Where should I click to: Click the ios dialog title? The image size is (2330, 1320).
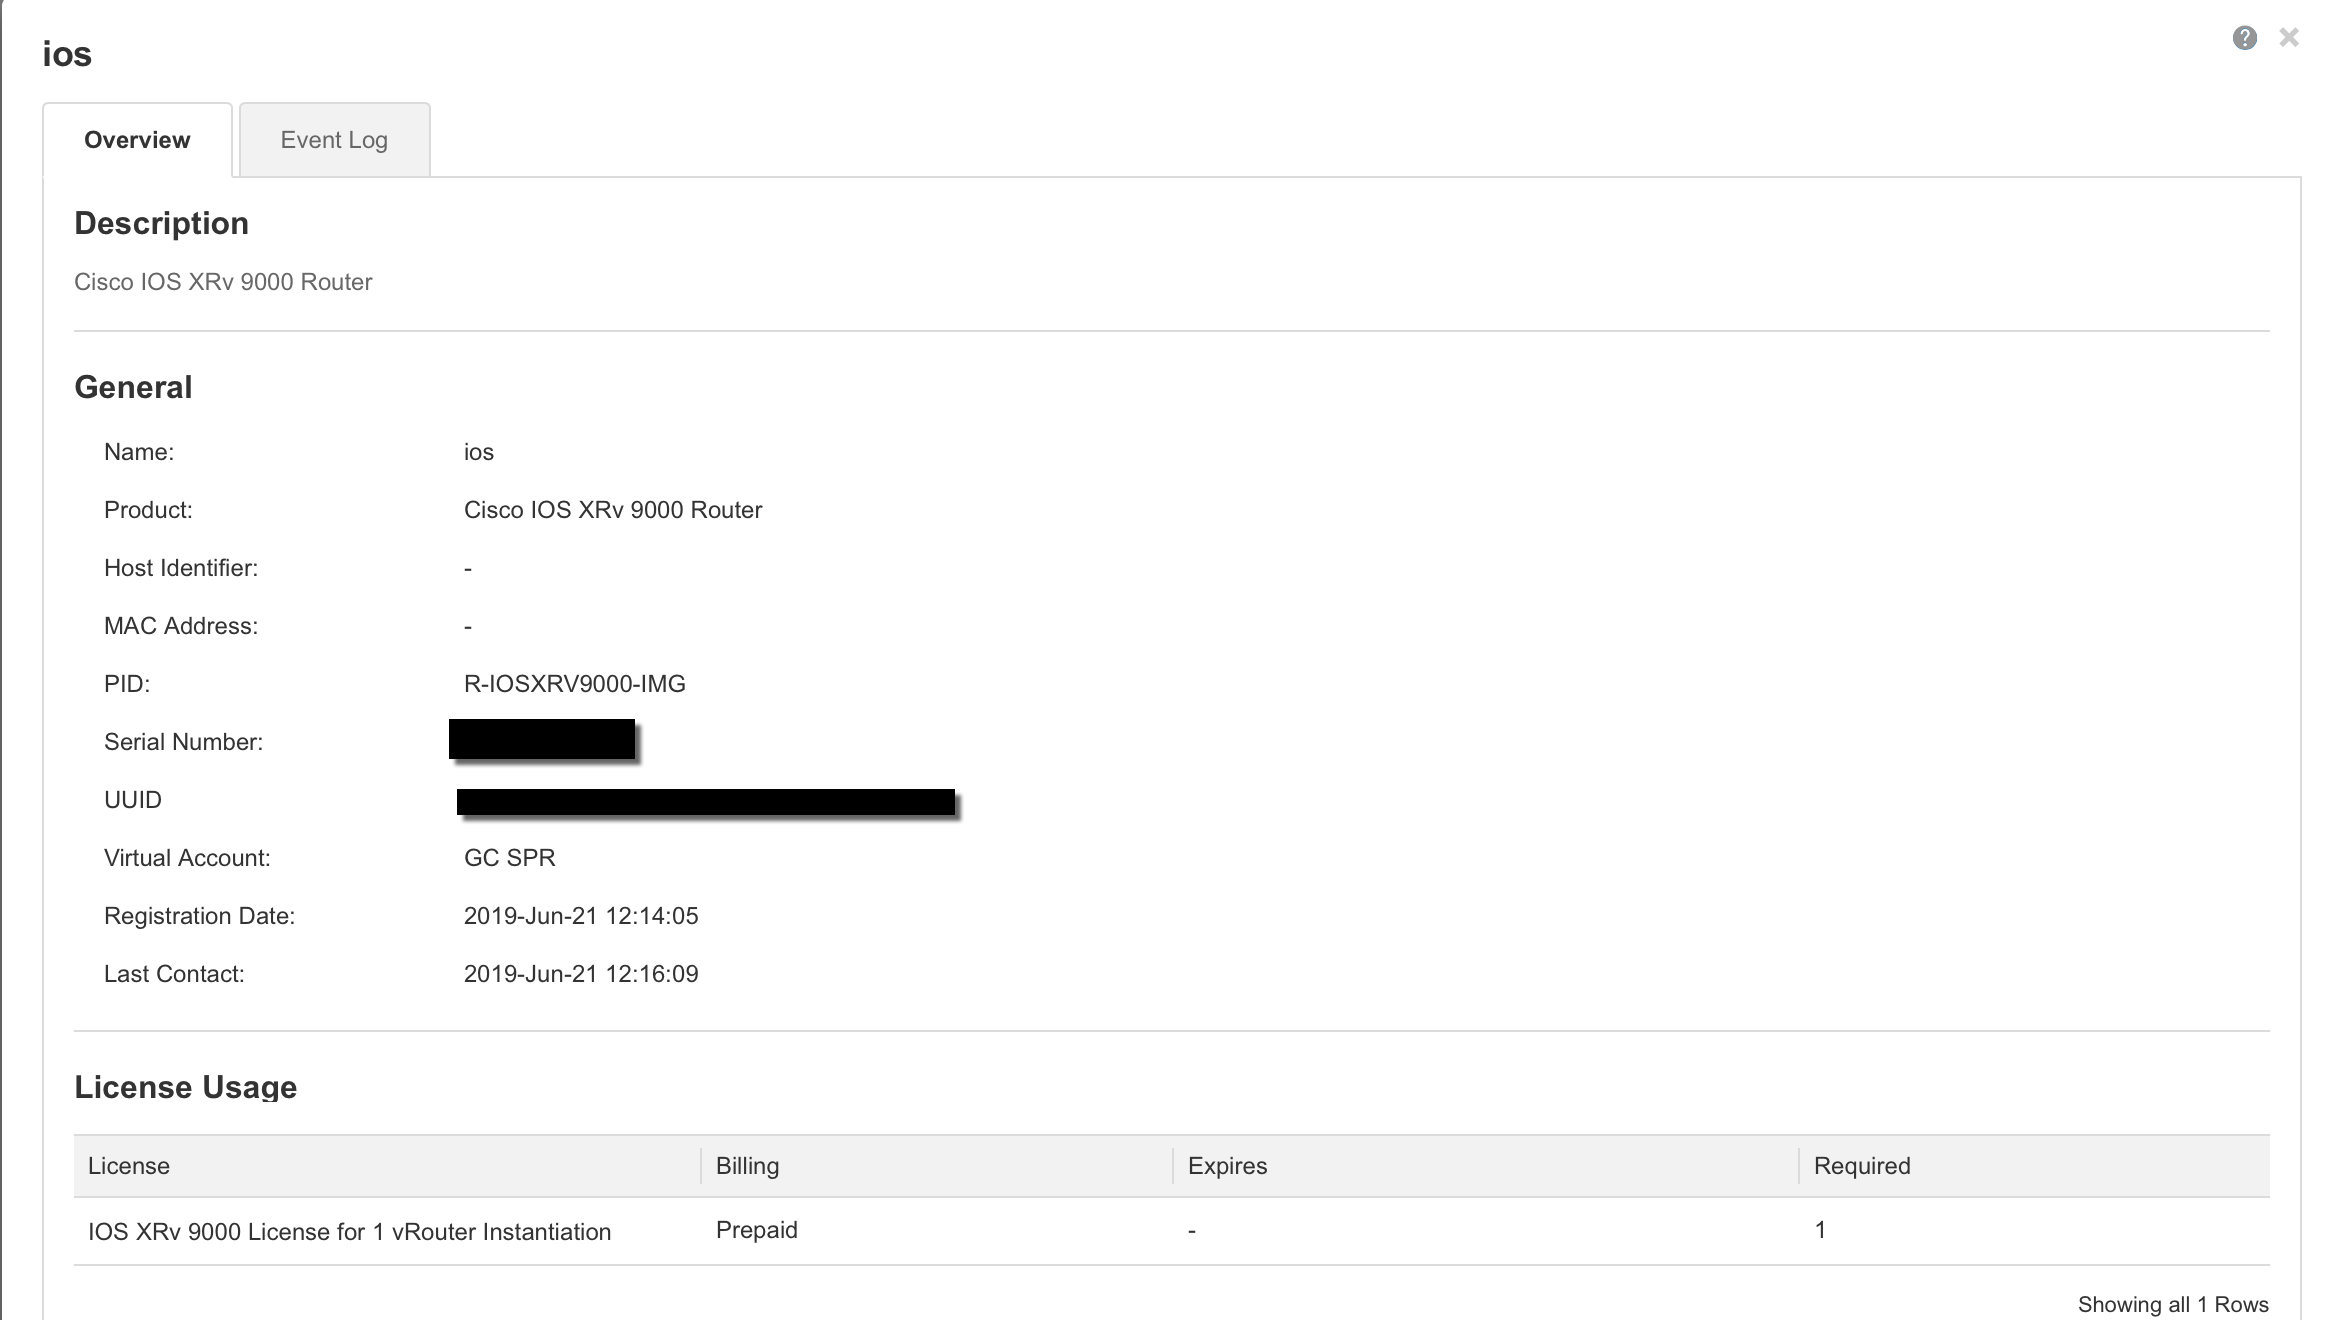[x=67, y=54]
